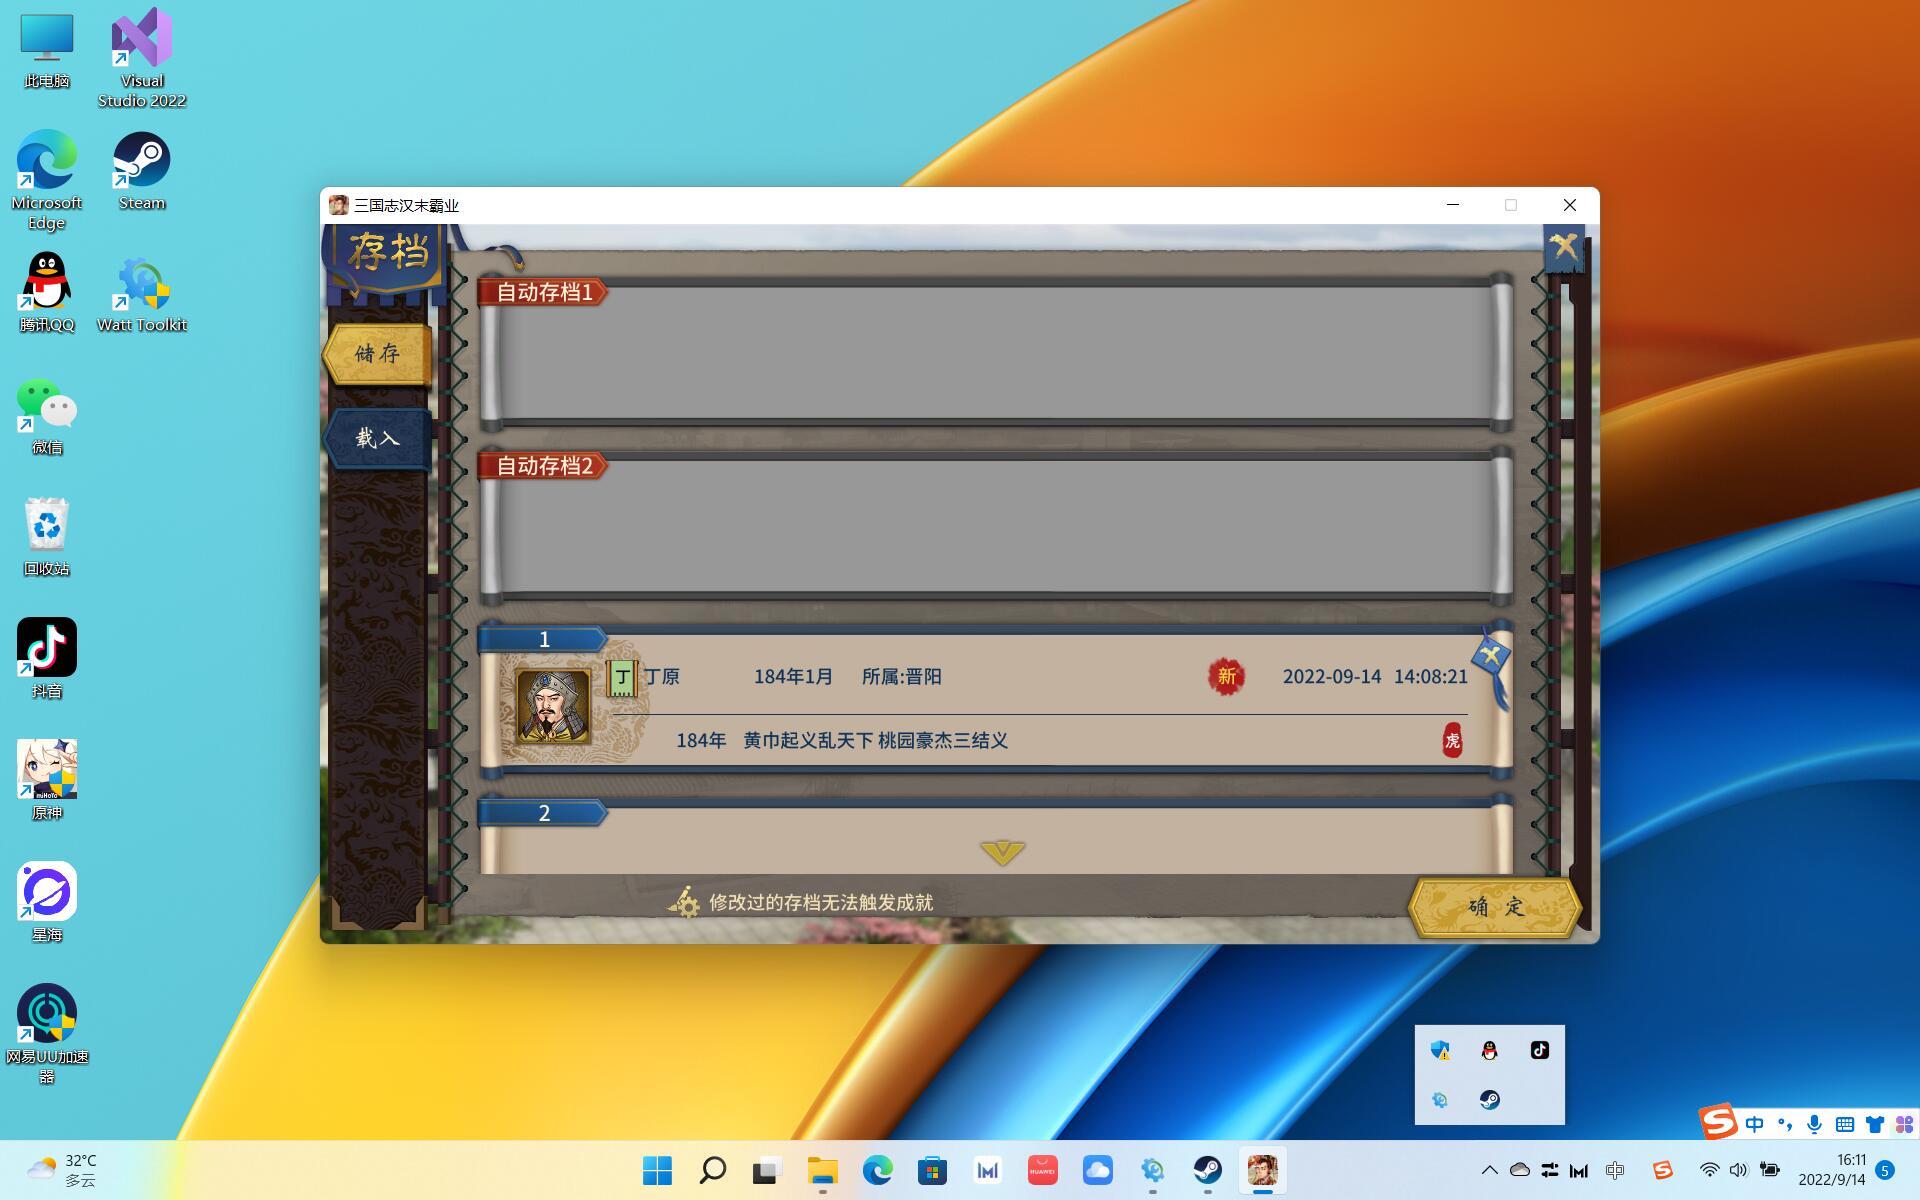Image resolution: width=1920 pixels, height=1200 pixels.
Task: Open Microsoft Store from the taskbar
Action: coord(932,1170)
